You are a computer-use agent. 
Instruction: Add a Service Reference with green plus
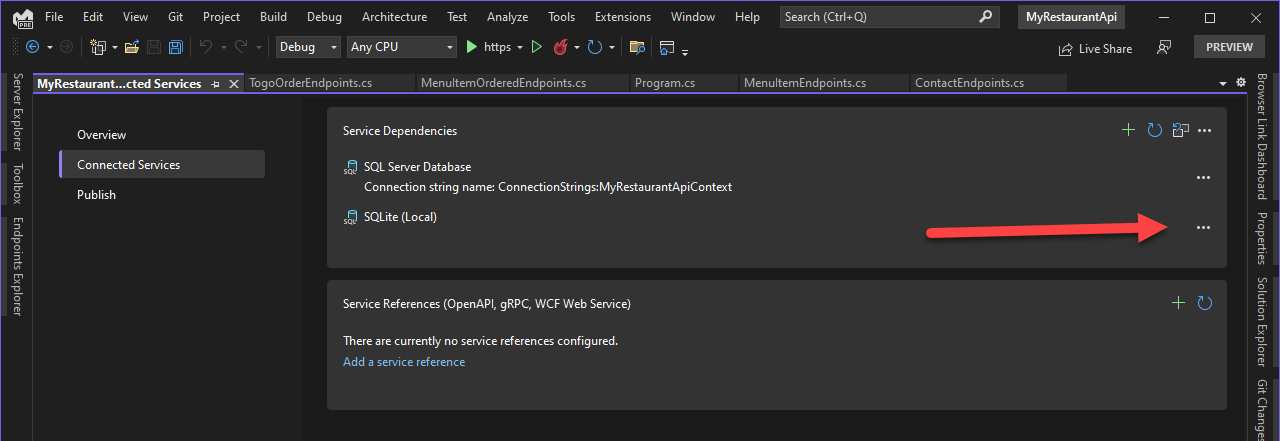[1178, 302]
